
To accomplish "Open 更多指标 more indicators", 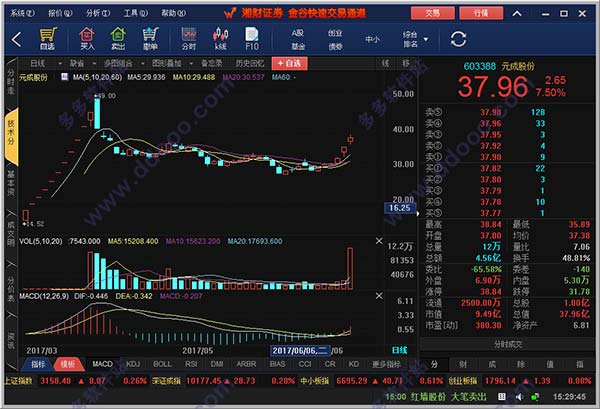I will coord(386,364).
